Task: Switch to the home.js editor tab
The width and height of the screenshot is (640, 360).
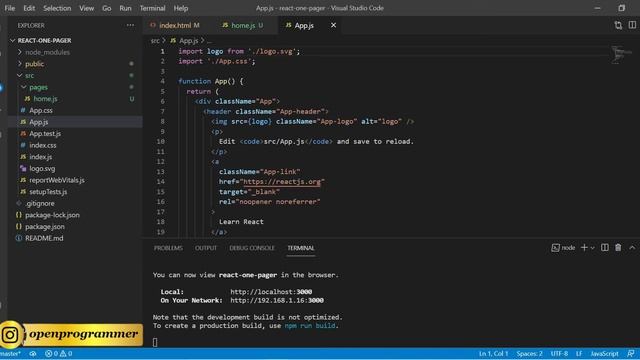Action: [243, 25]
